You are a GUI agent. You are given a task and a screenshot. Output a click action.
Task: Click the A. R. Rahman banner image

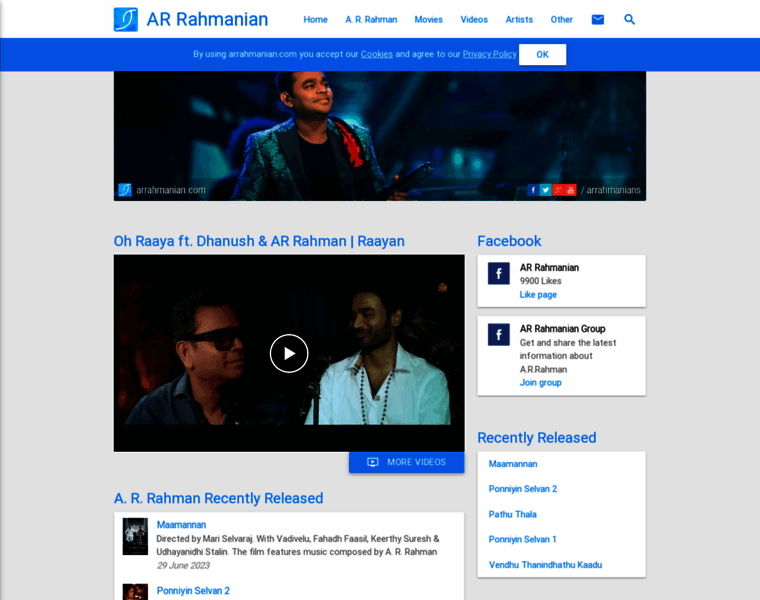380,136
